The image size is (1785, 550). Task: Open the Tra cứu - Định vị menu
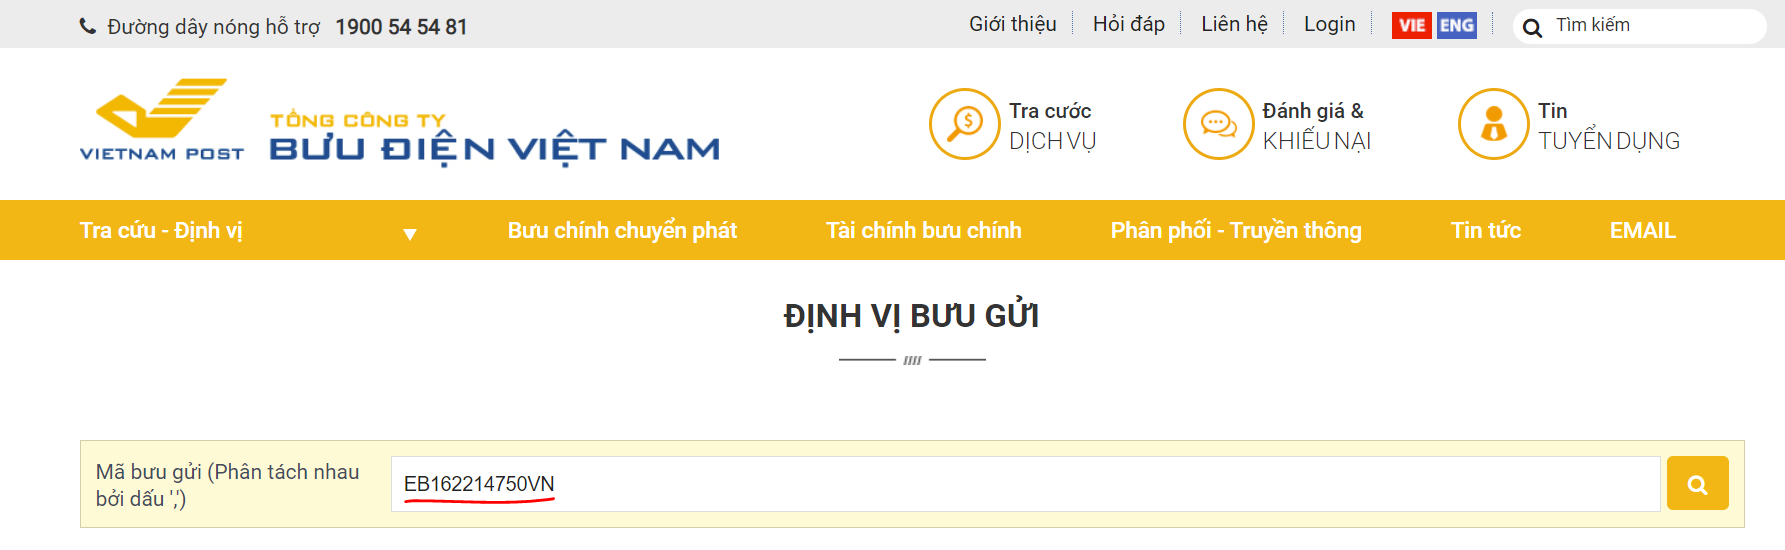(161, 230)
